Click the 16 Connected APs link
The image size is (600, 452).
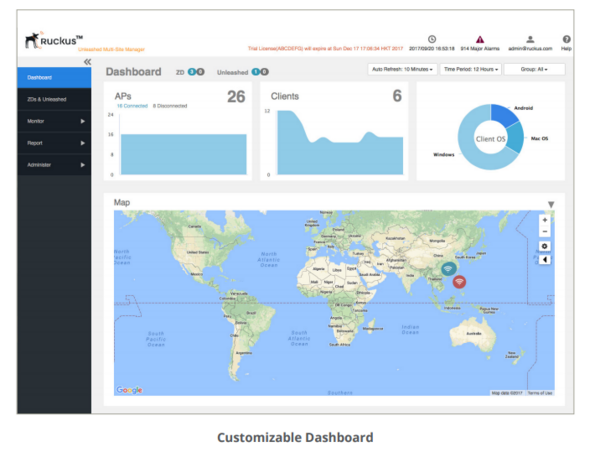pos(132,106)
